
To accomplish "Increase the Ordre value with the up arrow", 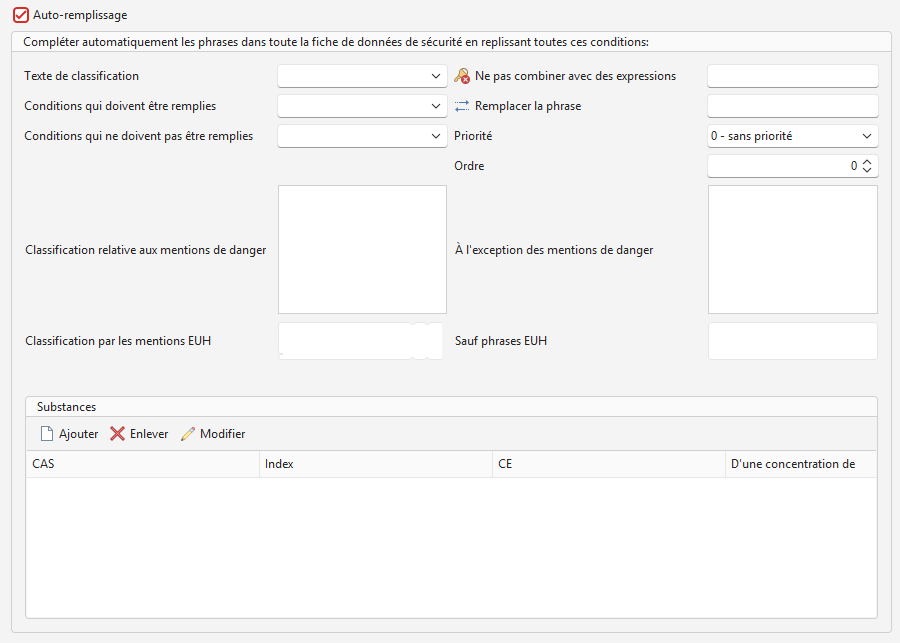I will [867, 162].
